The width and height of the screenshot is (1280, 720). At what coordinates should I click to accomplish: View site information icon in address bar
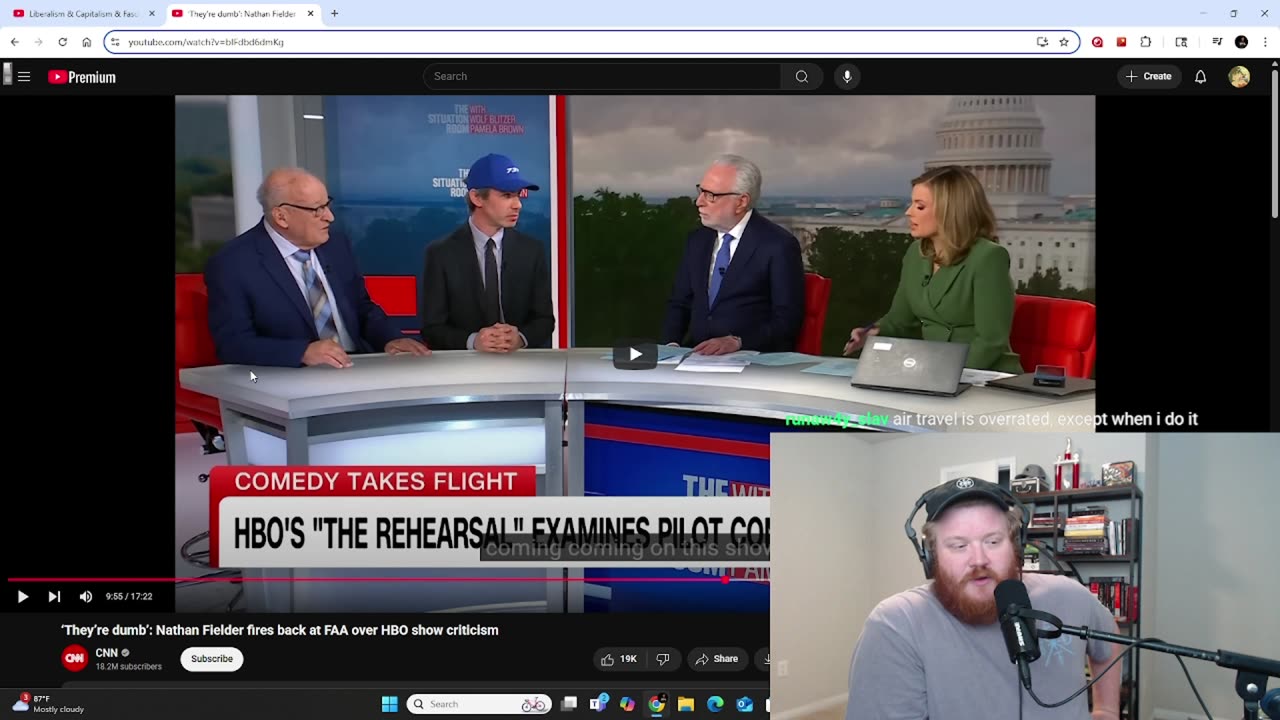pos(115,42)
